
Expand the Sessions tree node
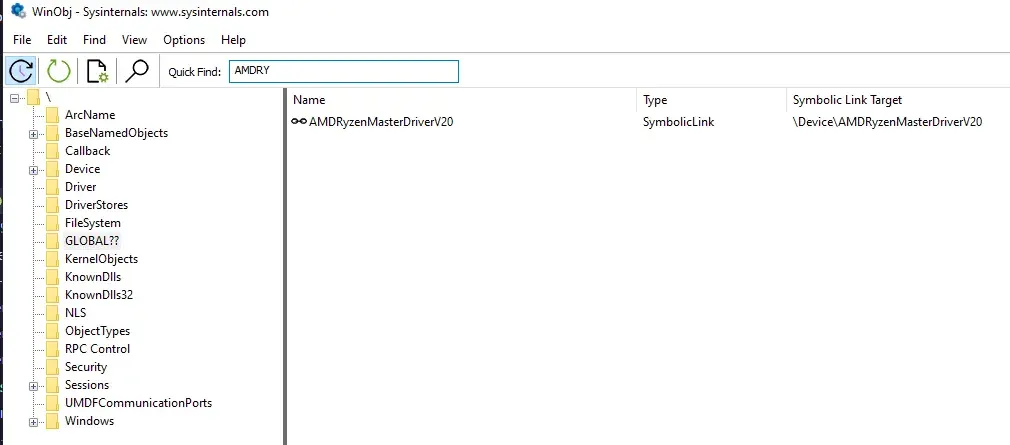pyautogui.click(x=33, y=386)
